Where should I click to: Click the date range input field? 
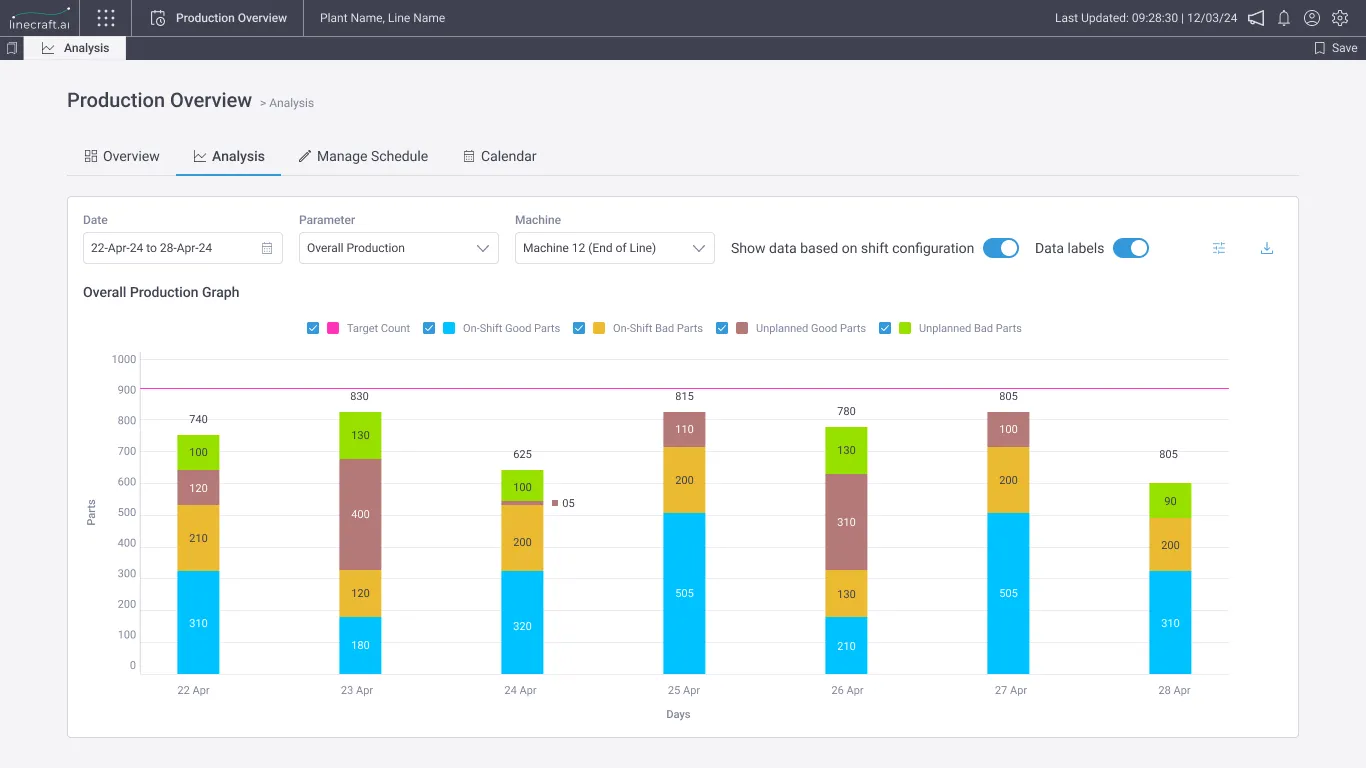pos(183,248)
